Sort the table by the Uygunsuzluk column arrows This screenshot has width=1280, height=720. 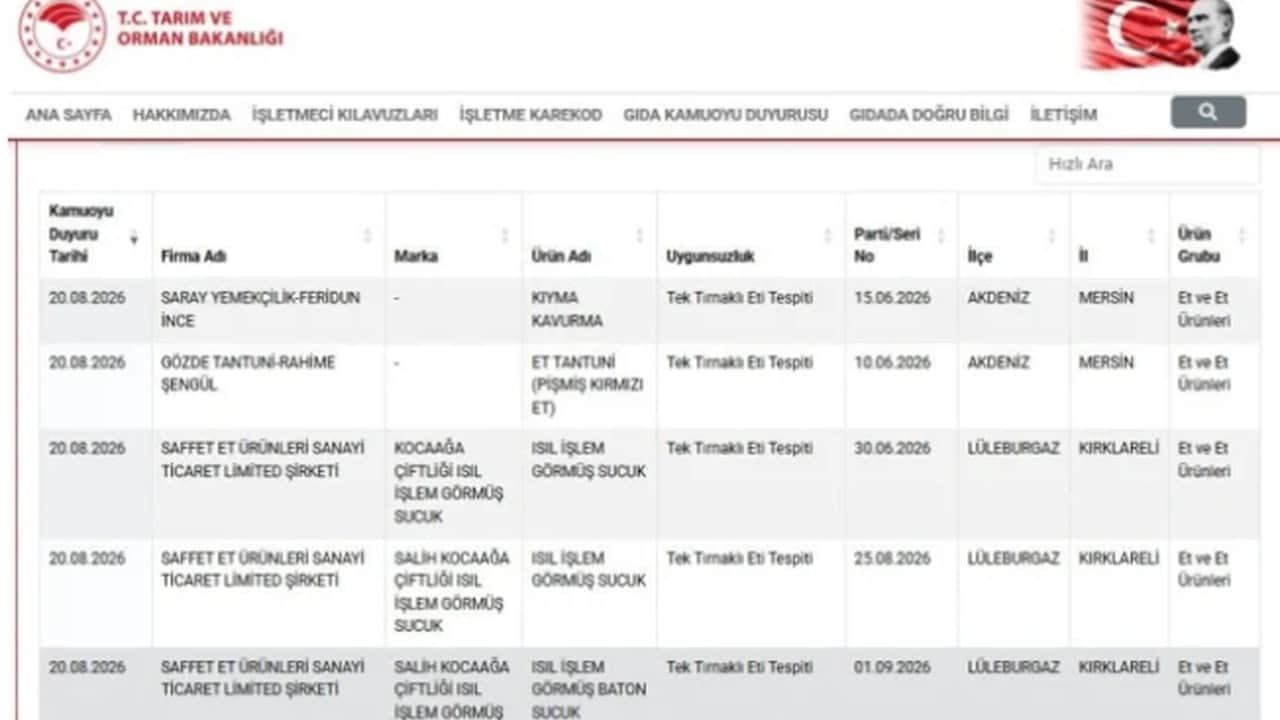coord(827,236)
